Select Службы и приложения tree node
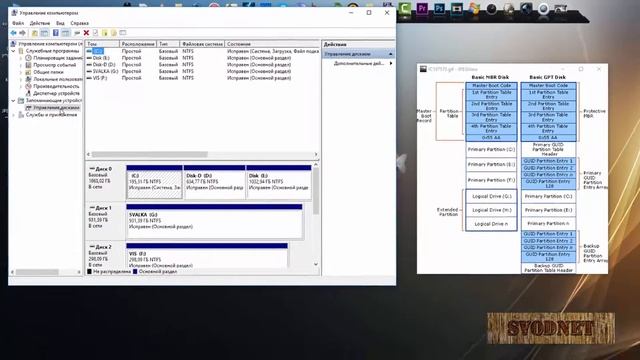 tap(51, 115)
